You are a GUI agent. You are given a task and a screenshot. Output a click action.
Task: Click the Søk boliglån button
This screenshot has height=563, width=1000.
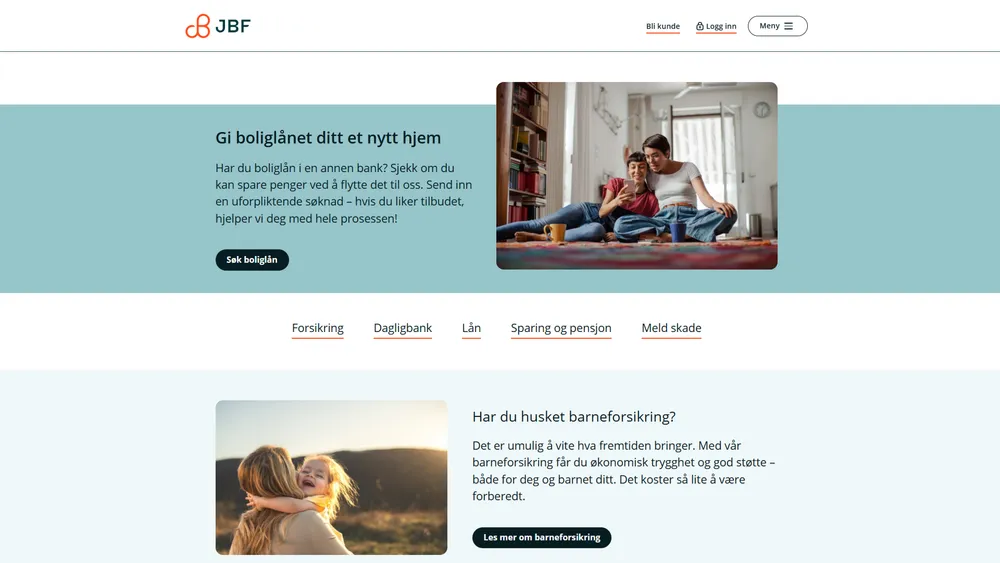[x=252, y=260]
